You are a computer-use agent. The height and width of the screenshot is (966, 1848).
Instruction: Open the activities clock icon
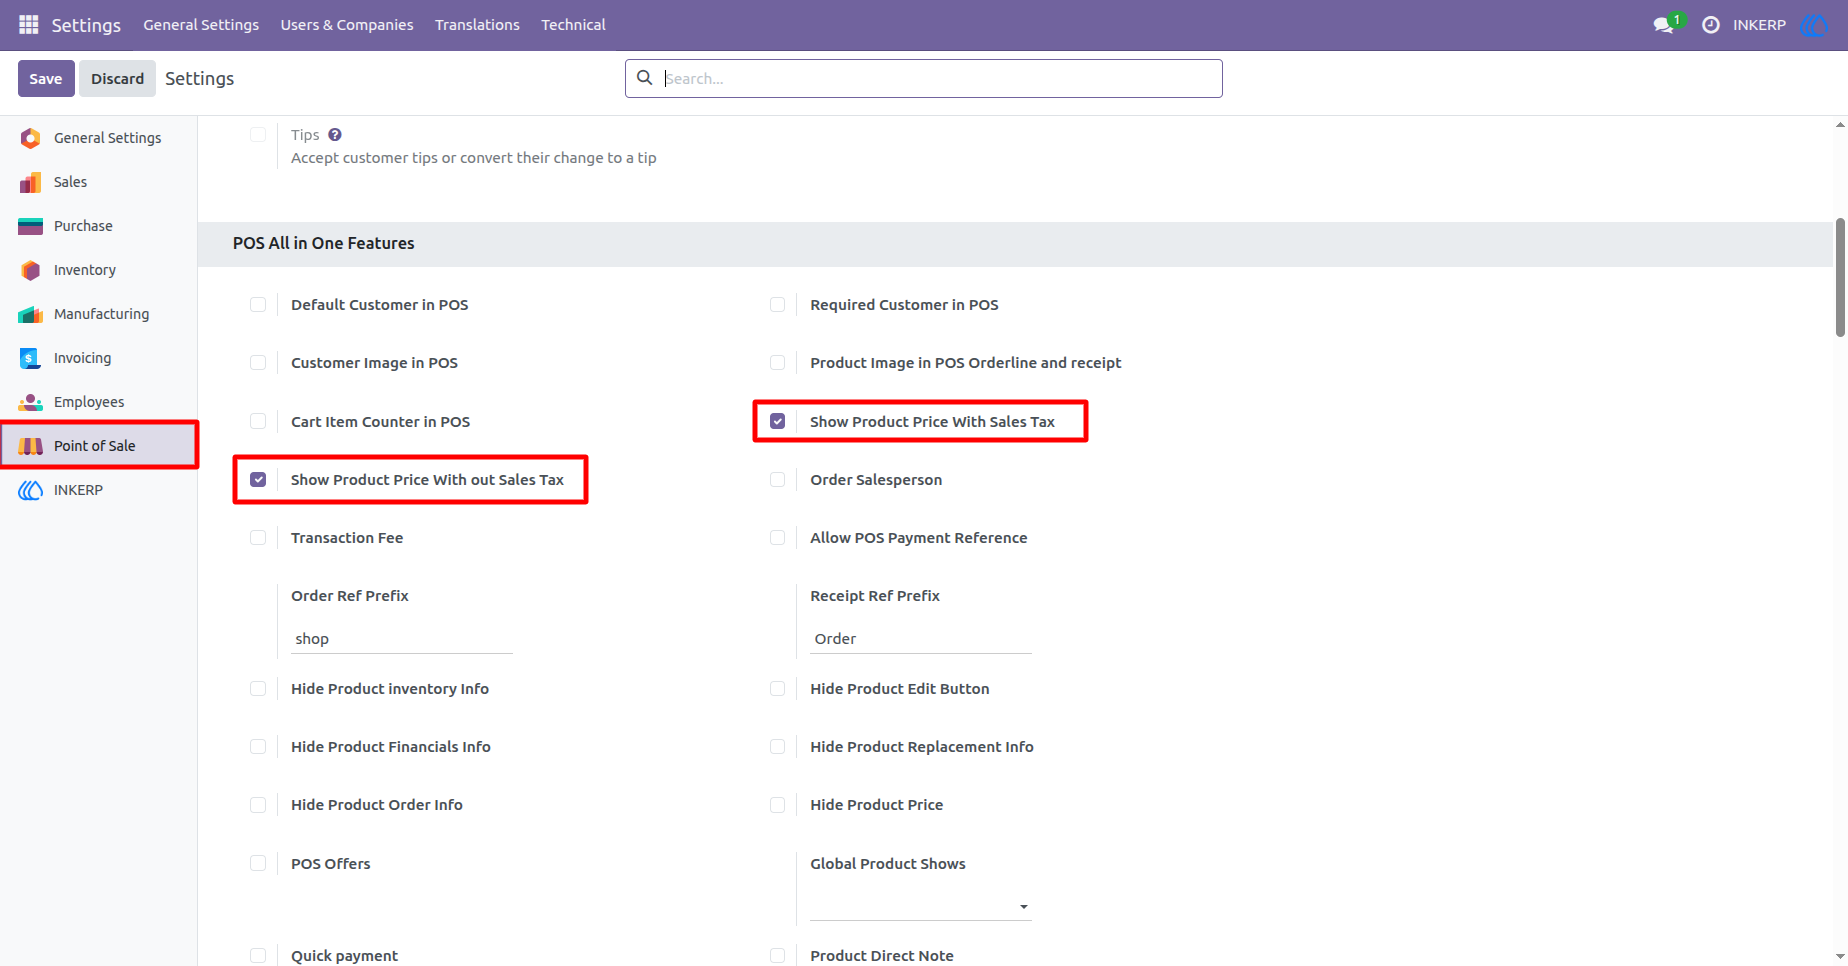coord(1711,25)
